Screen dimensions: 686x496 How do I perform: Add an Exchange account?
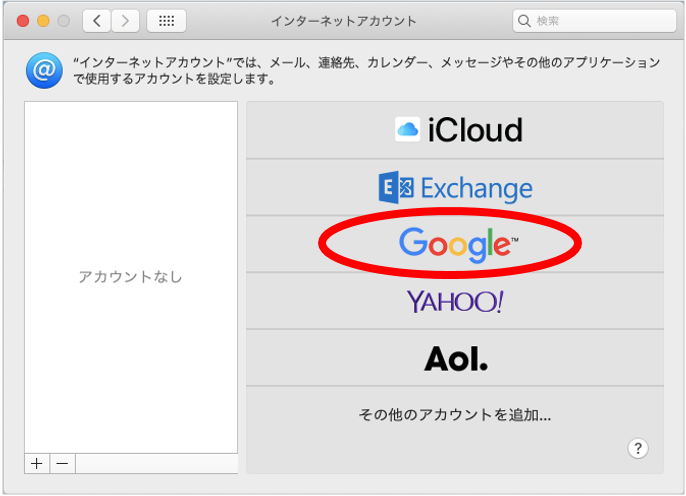(455, 187)
